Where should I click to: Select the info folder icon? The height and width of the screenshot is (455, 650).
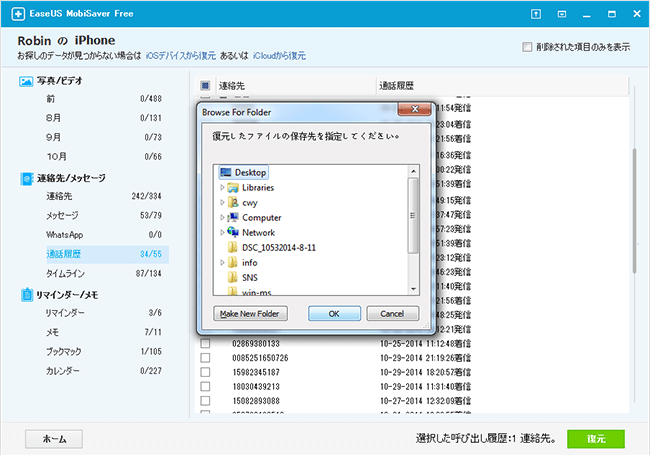233,263
